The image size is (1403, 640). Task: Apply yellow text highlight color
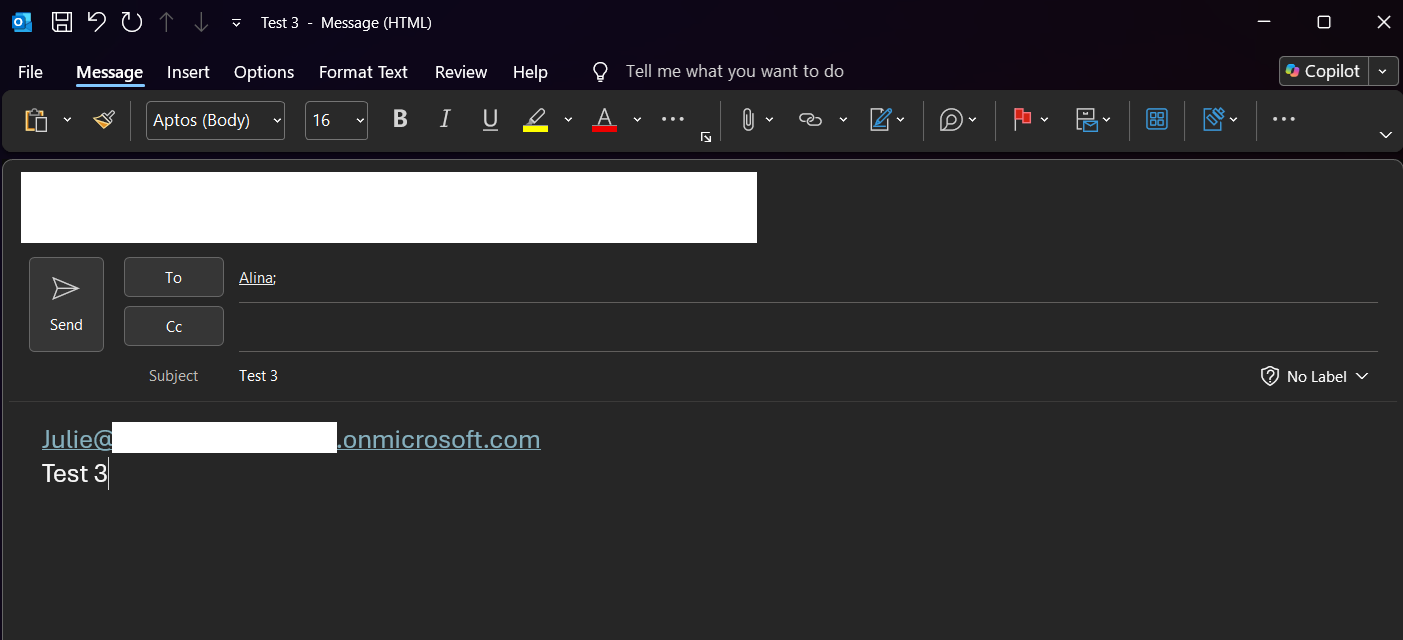[536, 120]
